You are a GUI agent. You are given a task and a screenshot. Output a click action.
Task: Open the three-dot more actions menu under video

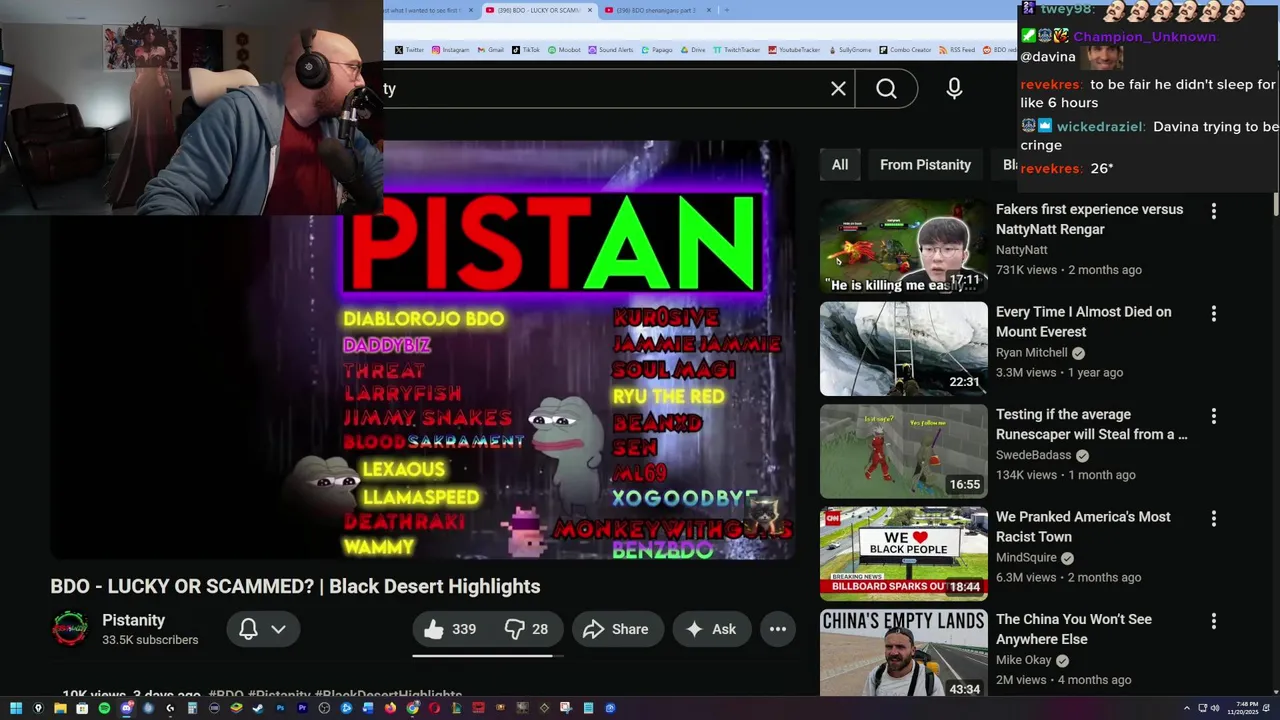pyautogui.click(x=777, y=629)
